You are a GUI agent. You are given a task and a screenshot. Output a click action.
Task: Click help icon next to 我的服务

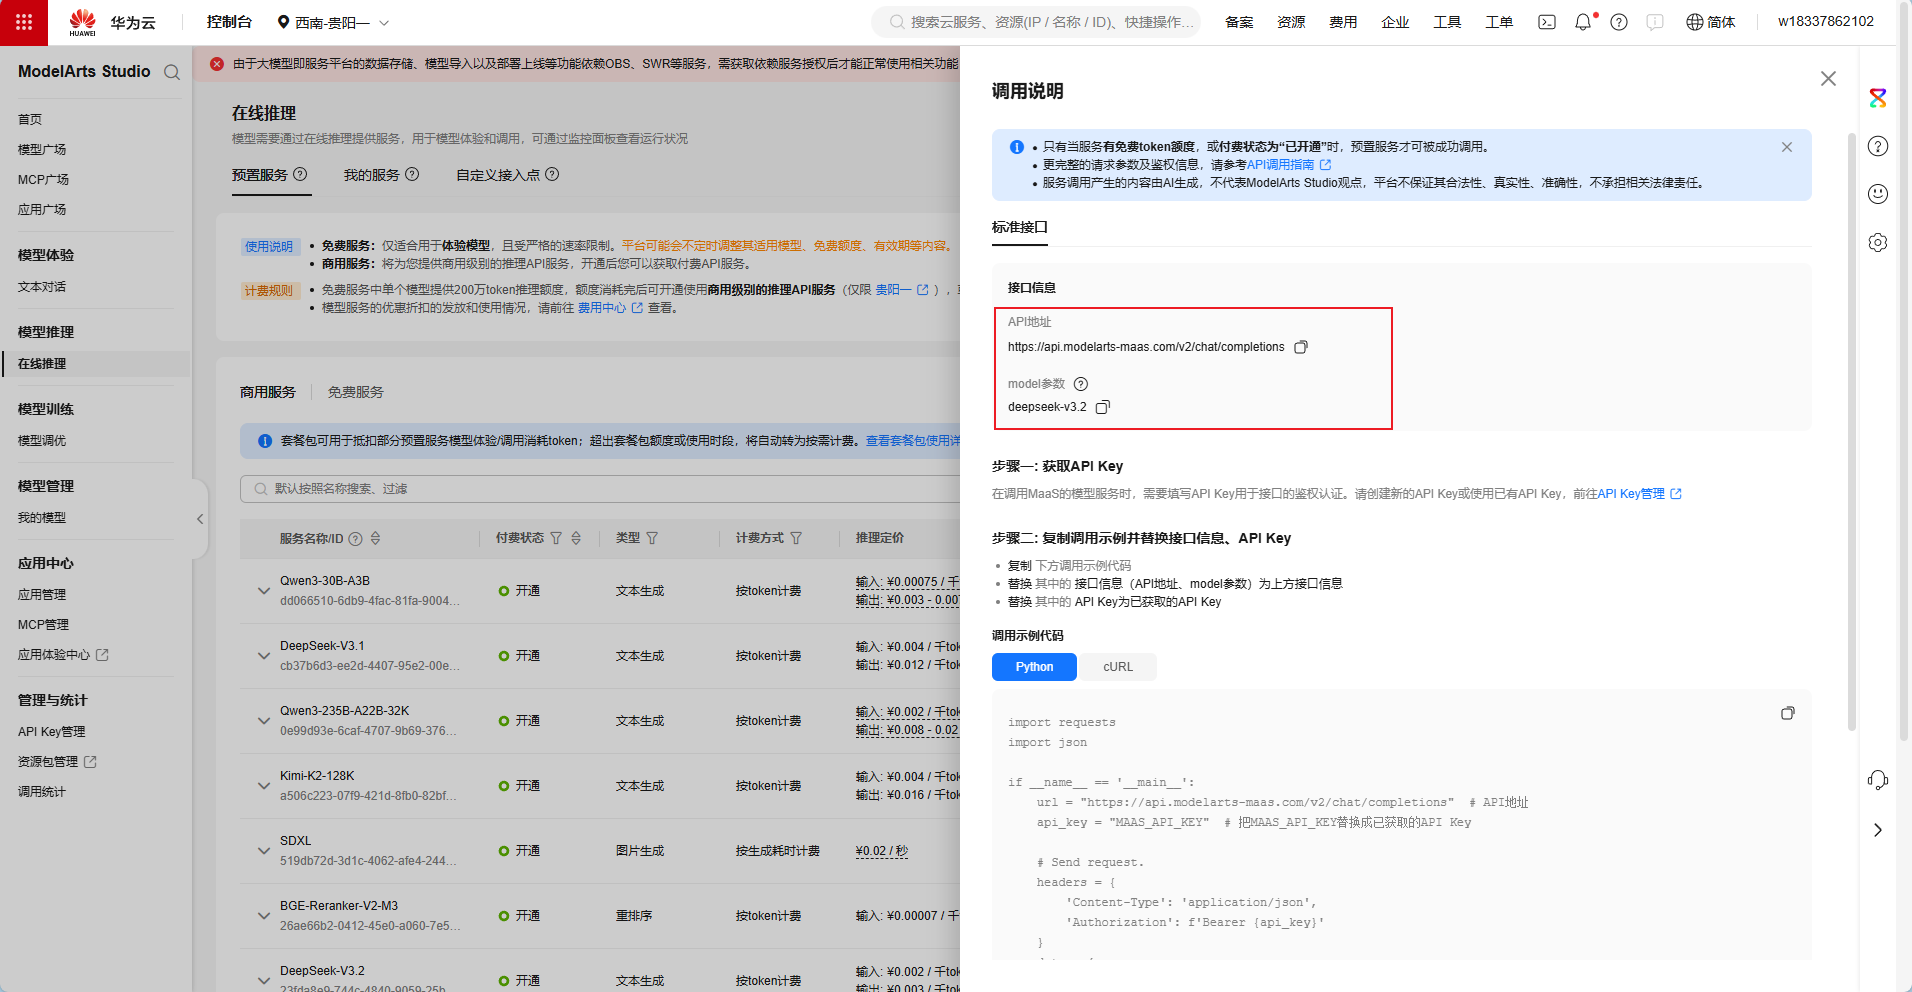pyautogui.click(x=412, y=174)
